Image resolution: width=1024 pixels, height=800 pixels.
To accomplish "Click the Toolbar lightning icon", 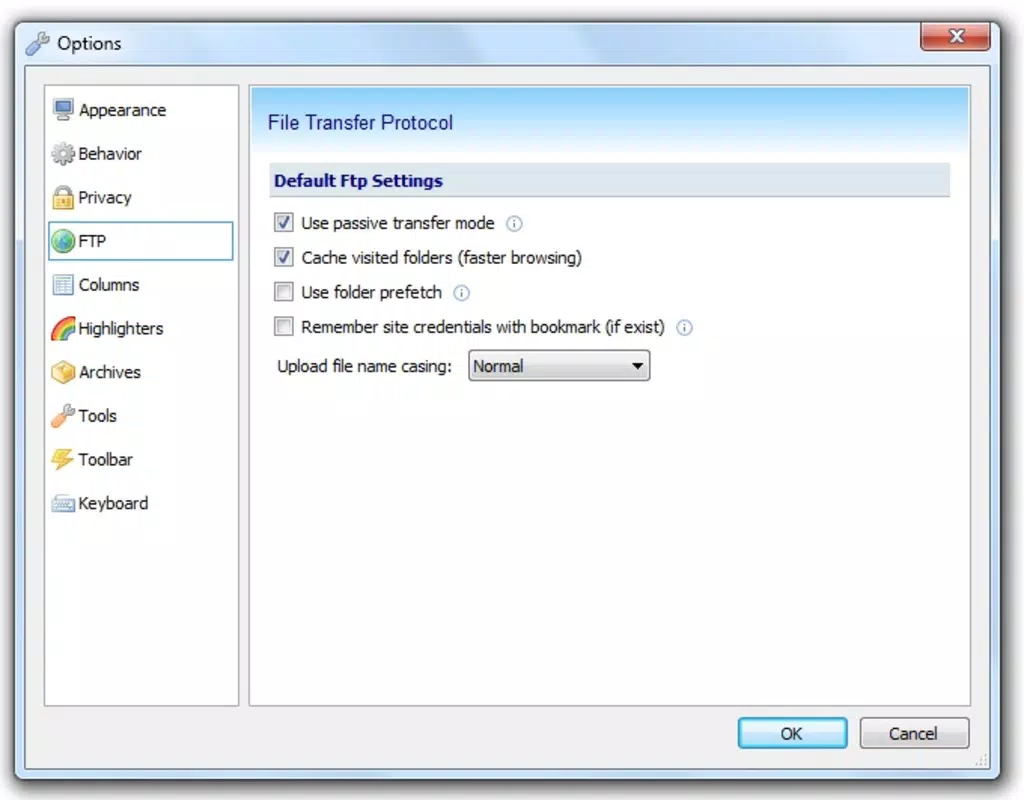I will (63, 460).
